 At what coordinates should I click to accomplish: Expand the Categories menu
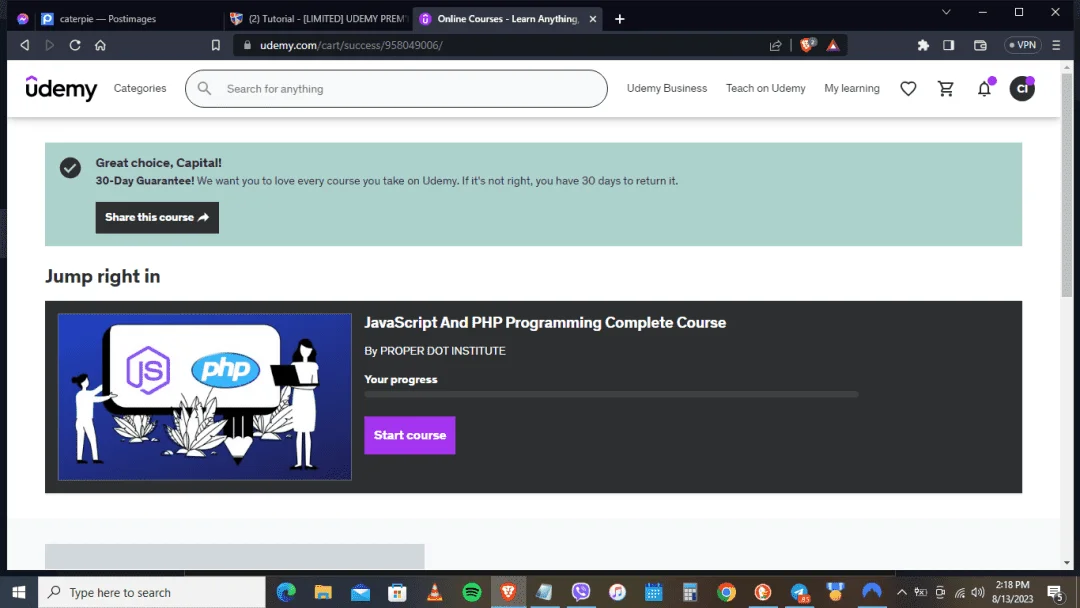[x=140, y=88]
